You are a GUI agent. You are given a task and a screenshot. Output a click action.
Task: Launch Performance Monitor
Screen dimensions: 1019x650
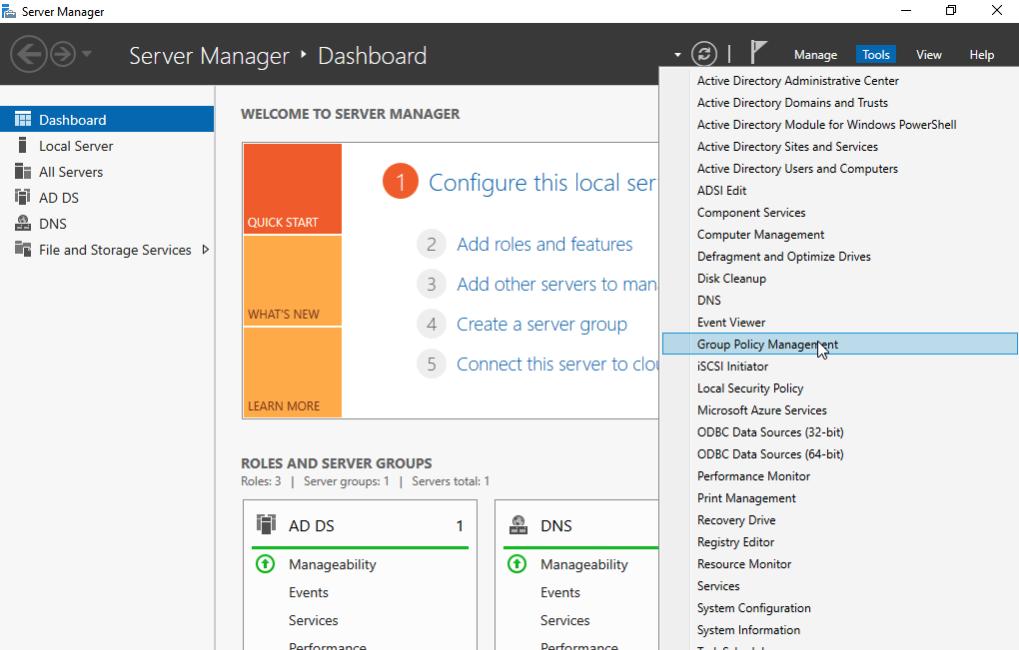[840, 476]
